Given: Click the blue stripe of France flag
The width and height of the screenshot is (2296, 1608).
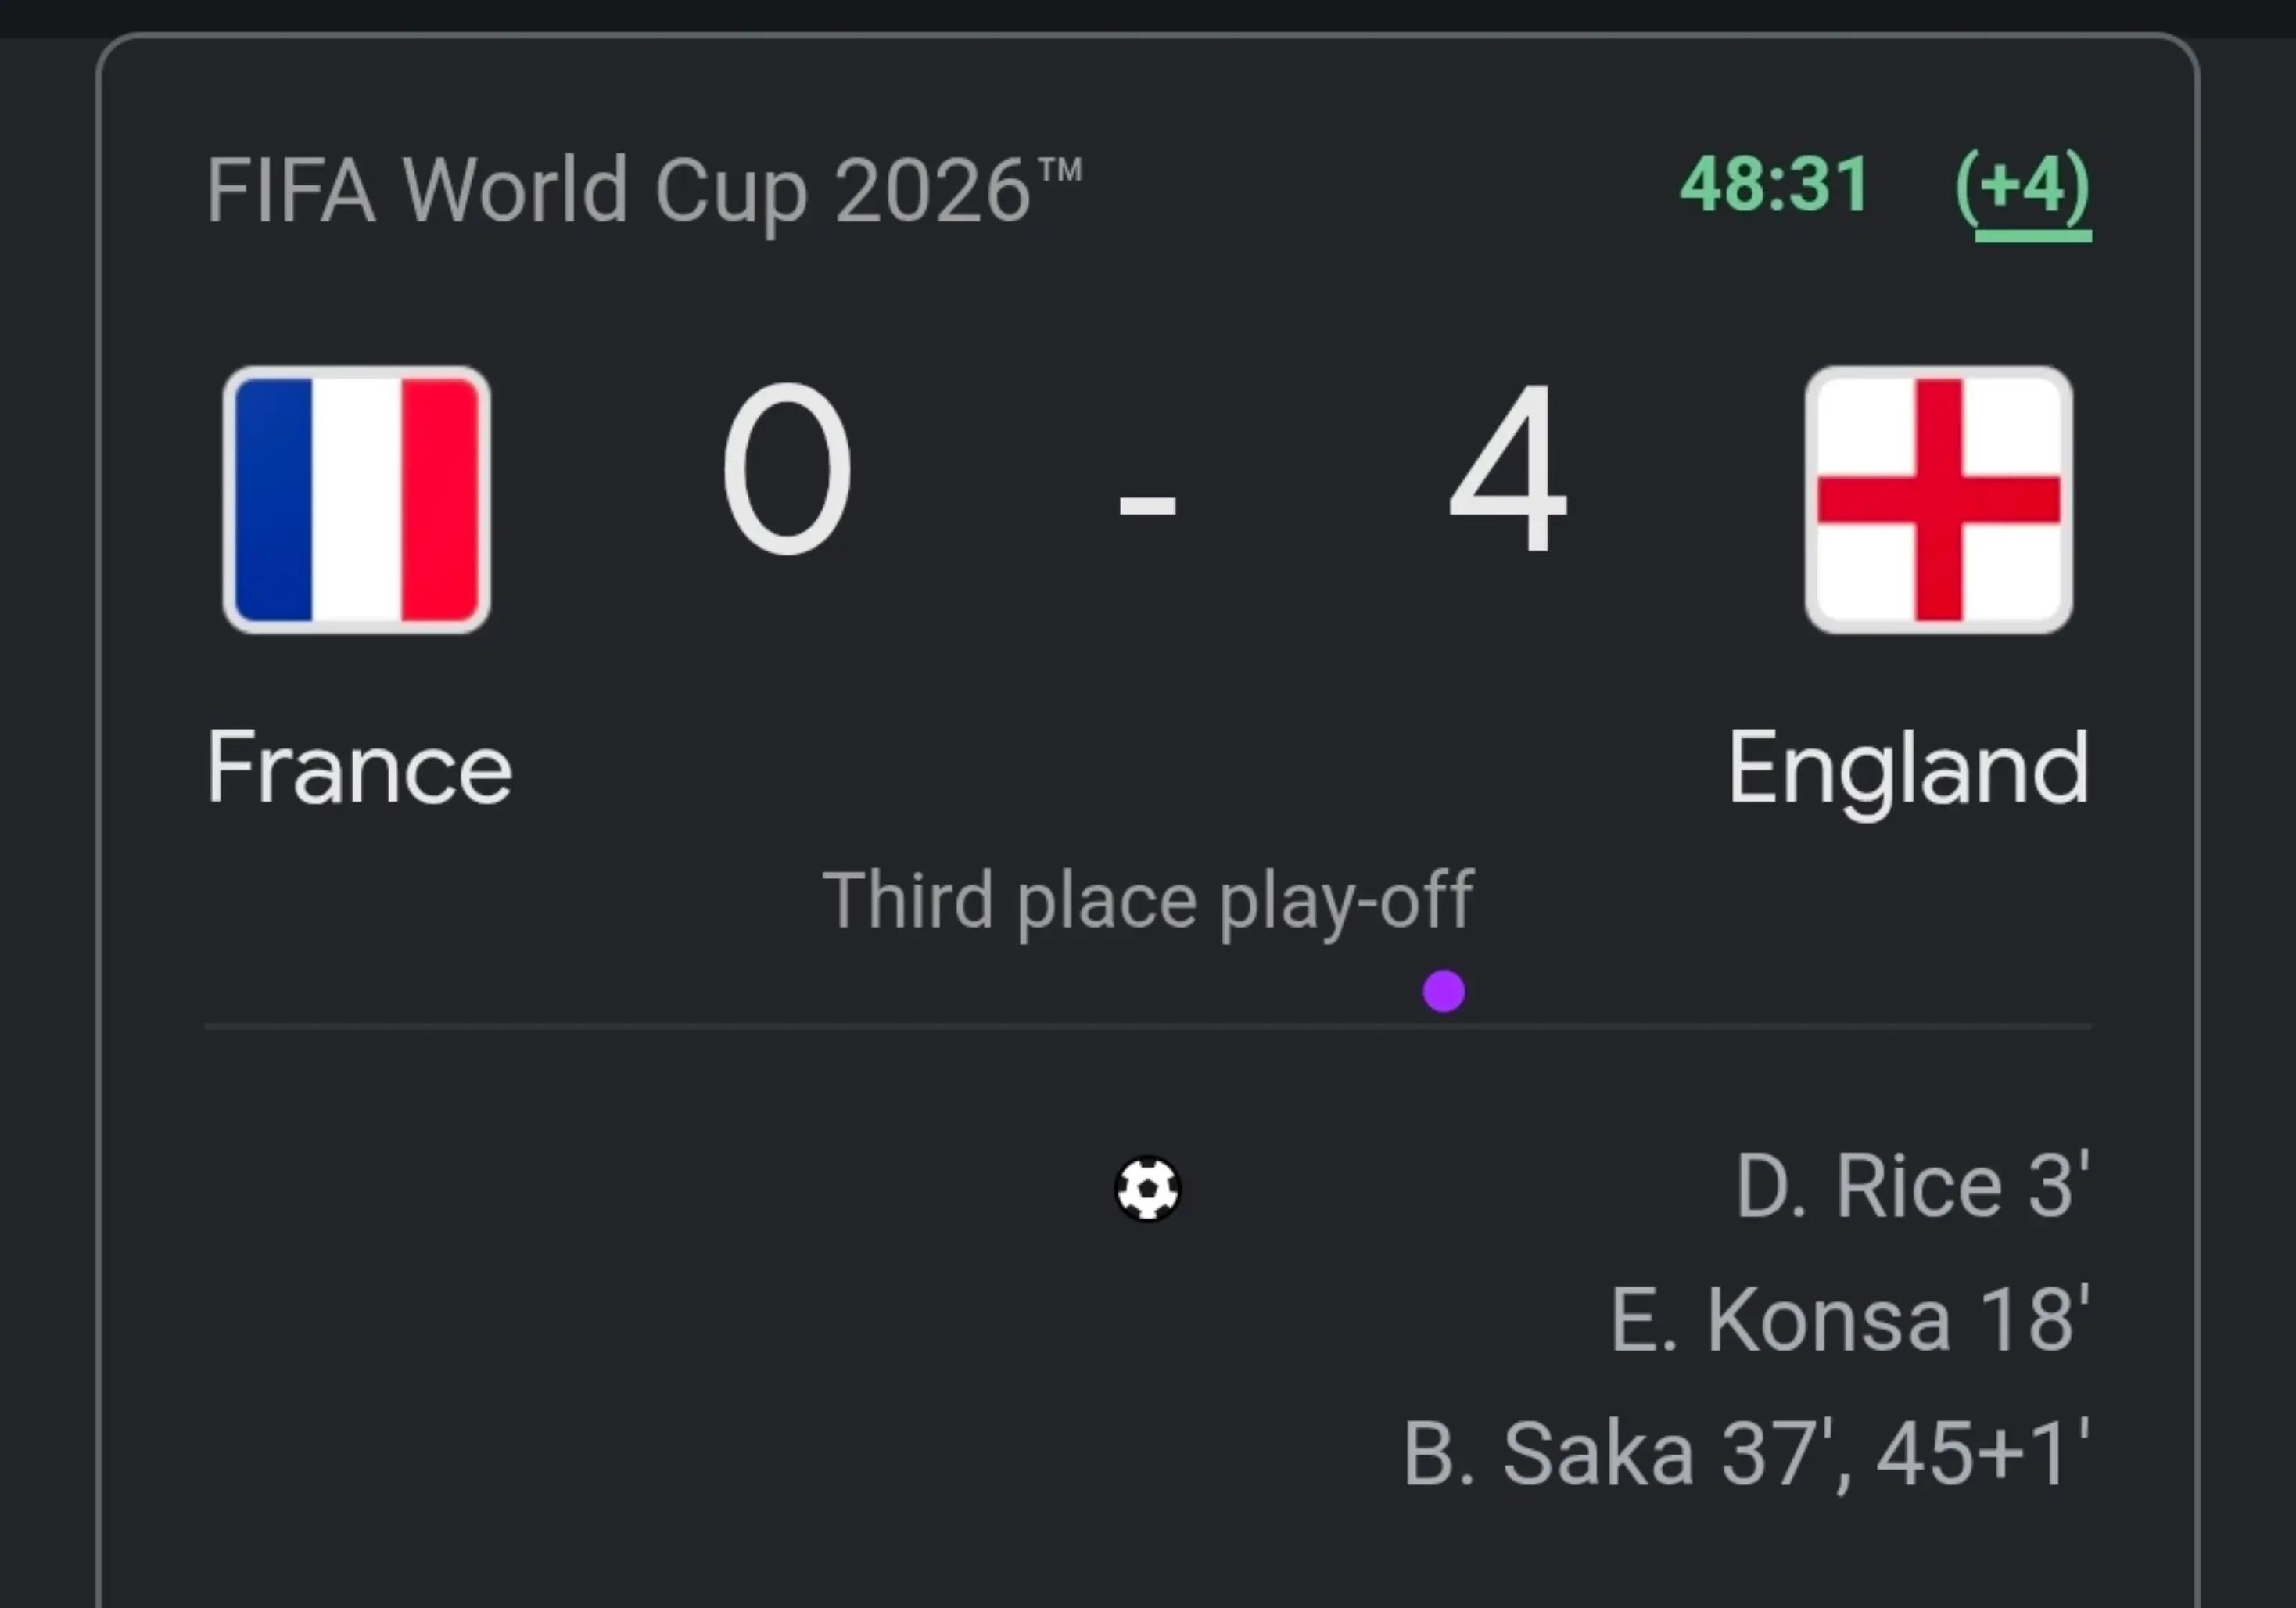Looking at the screenshot, I should pos(273,499).
